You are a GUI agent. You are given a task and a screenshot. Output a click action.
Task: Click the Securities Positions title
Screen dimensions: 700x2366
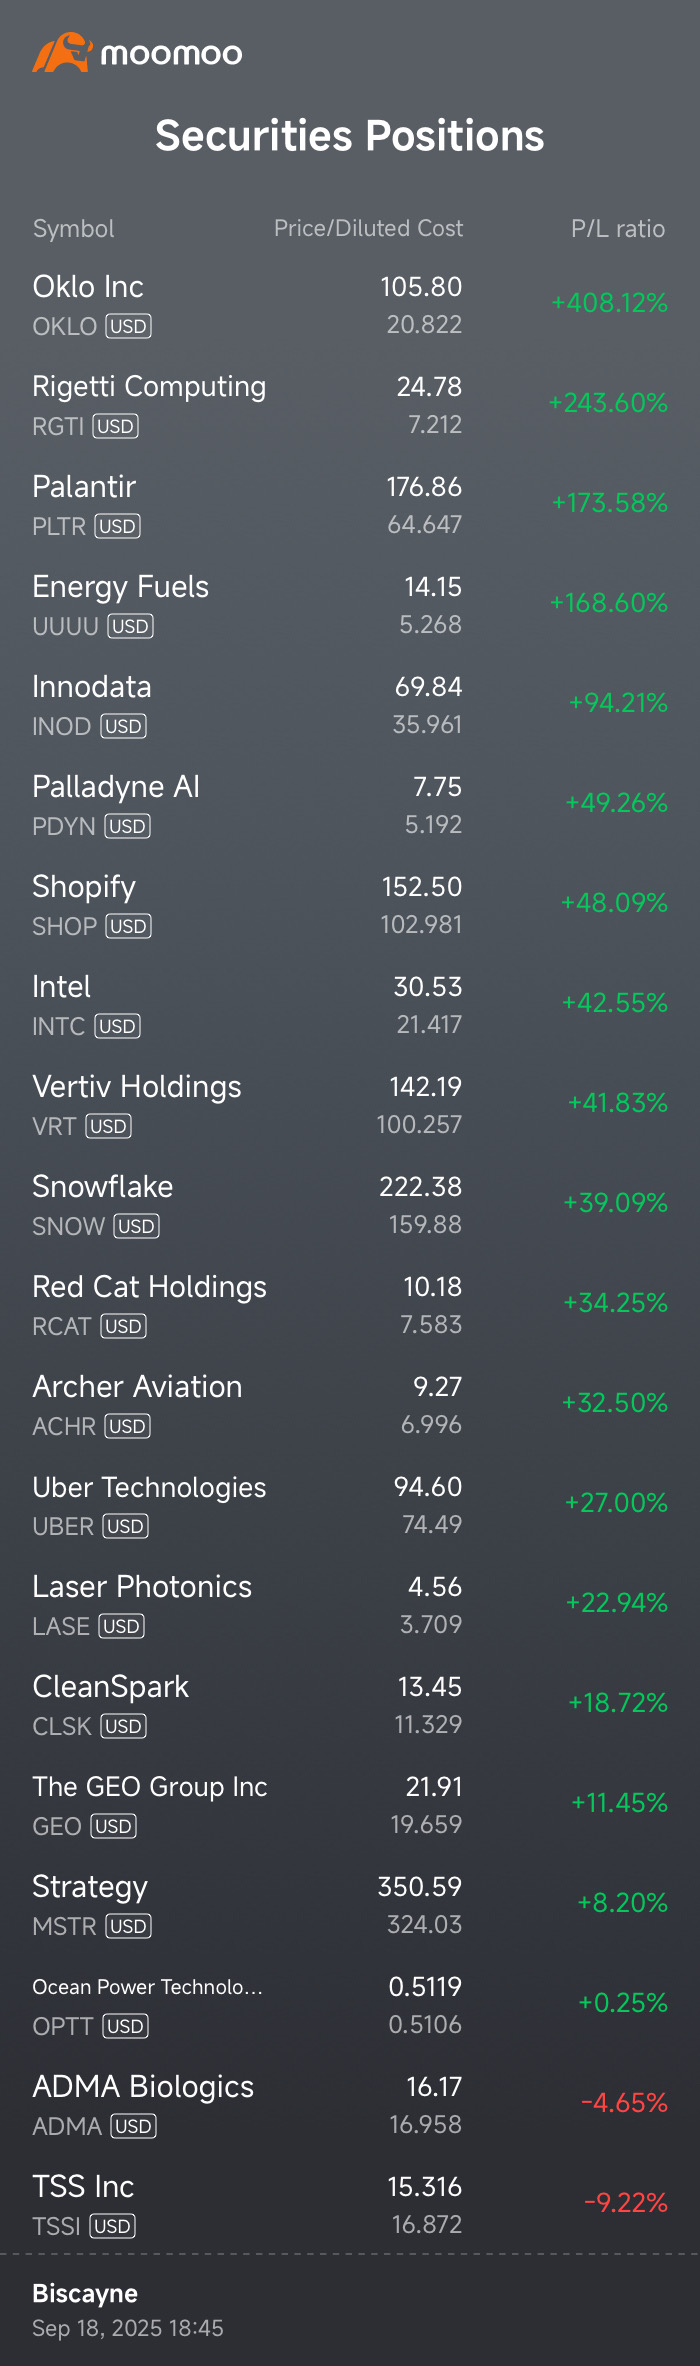[350, 136]
